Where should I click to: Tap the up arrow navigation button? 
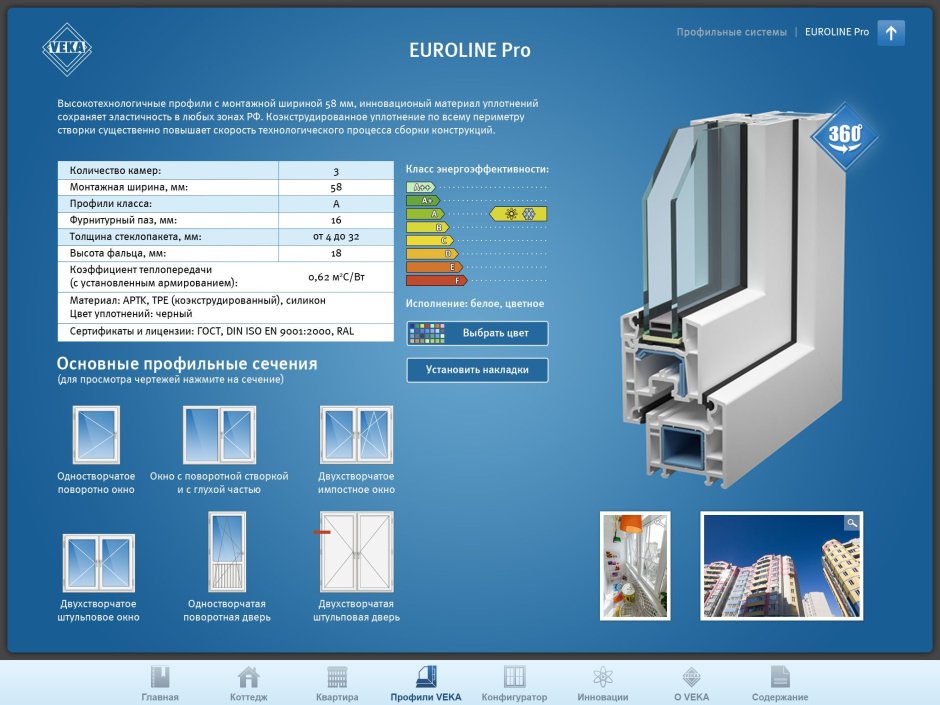pyautogui.click(x=891, y=32)
